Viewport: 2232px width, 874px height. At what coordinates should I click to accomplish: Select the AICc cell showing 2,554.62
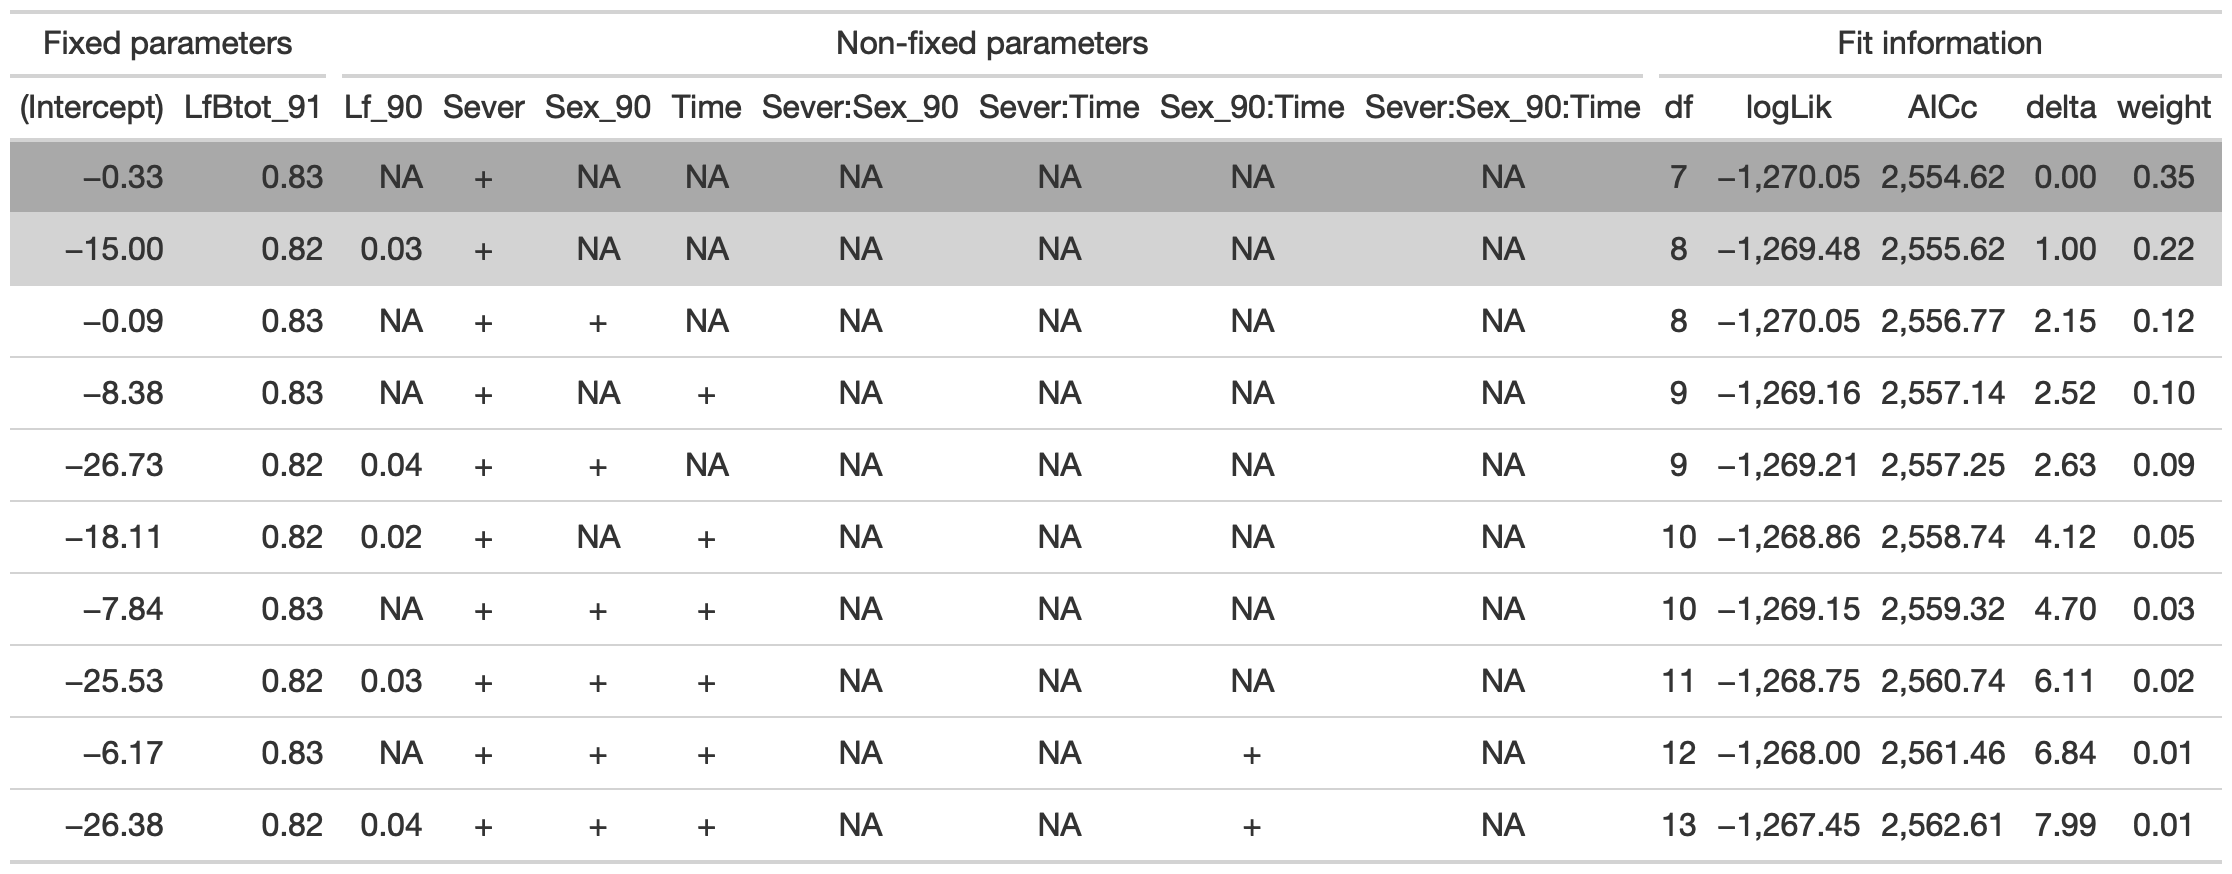(x=1942, y=177)
